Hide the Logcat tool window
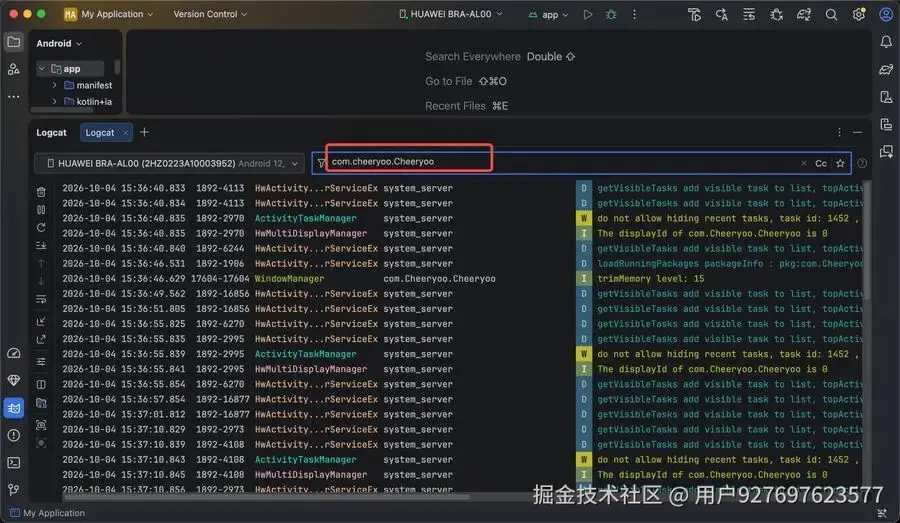This screenshot has width=900, height=523. (858, 133)
